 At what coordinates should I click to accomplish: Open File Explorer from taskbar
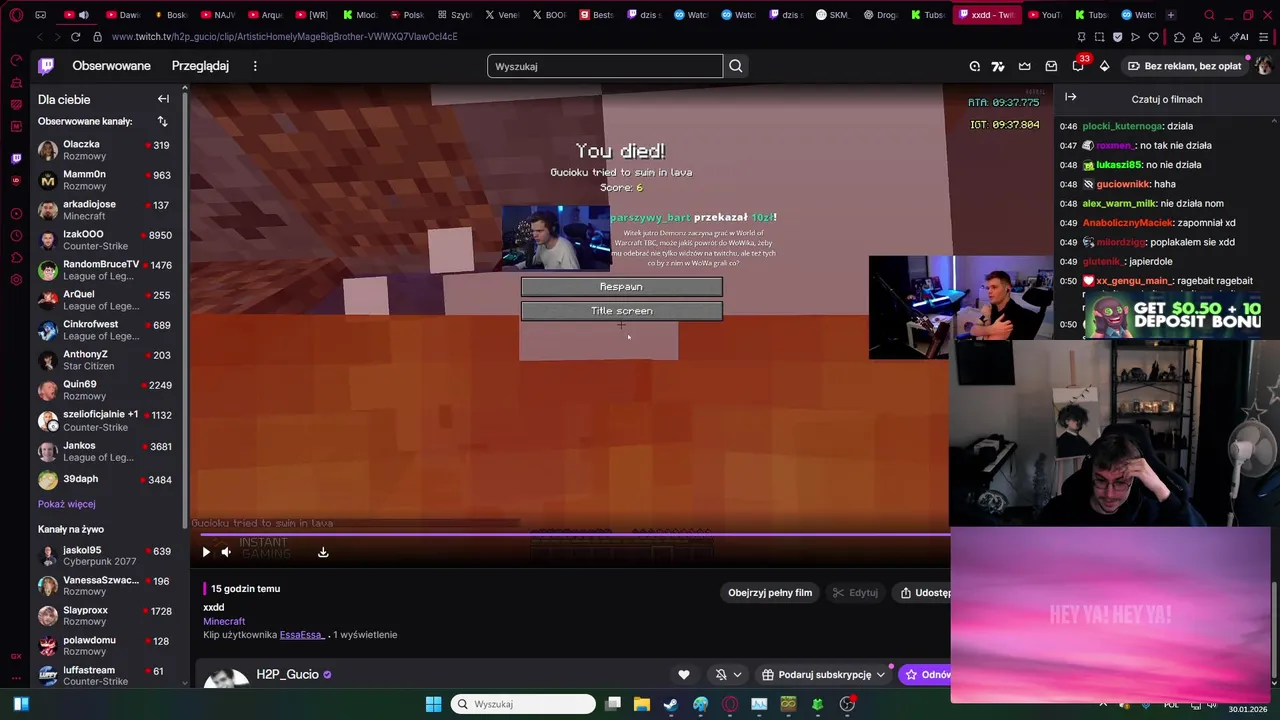click(x=641, y=704)
